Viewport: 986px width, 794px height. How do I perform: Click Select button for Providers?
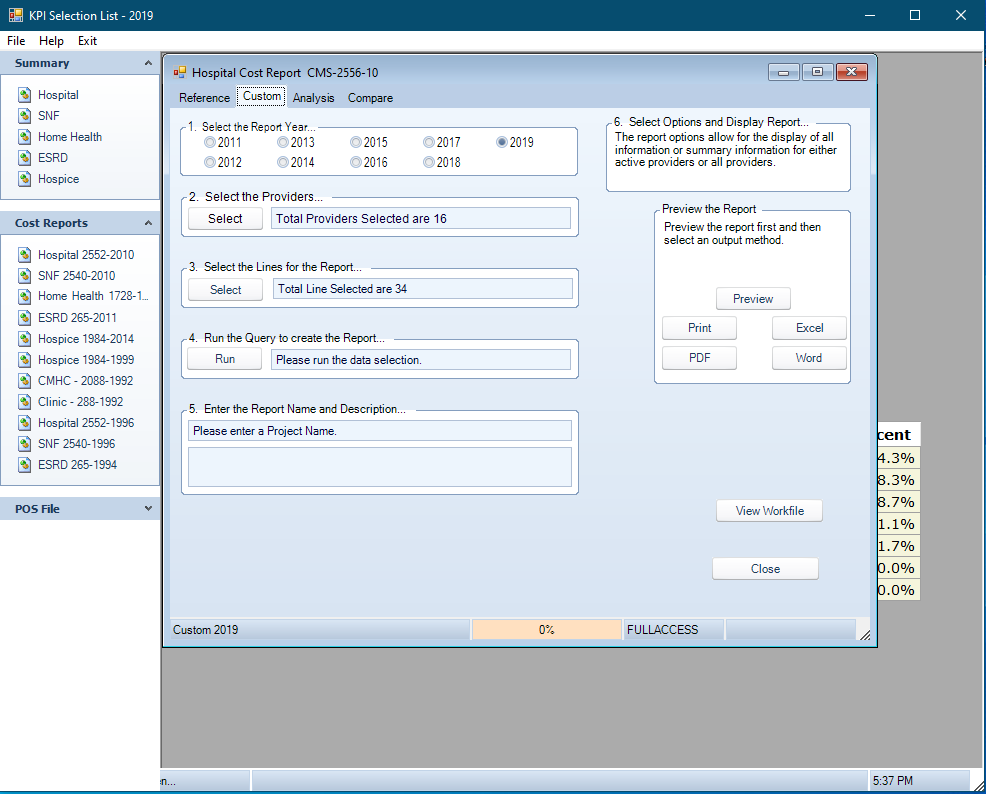click(x=225, y=219)
